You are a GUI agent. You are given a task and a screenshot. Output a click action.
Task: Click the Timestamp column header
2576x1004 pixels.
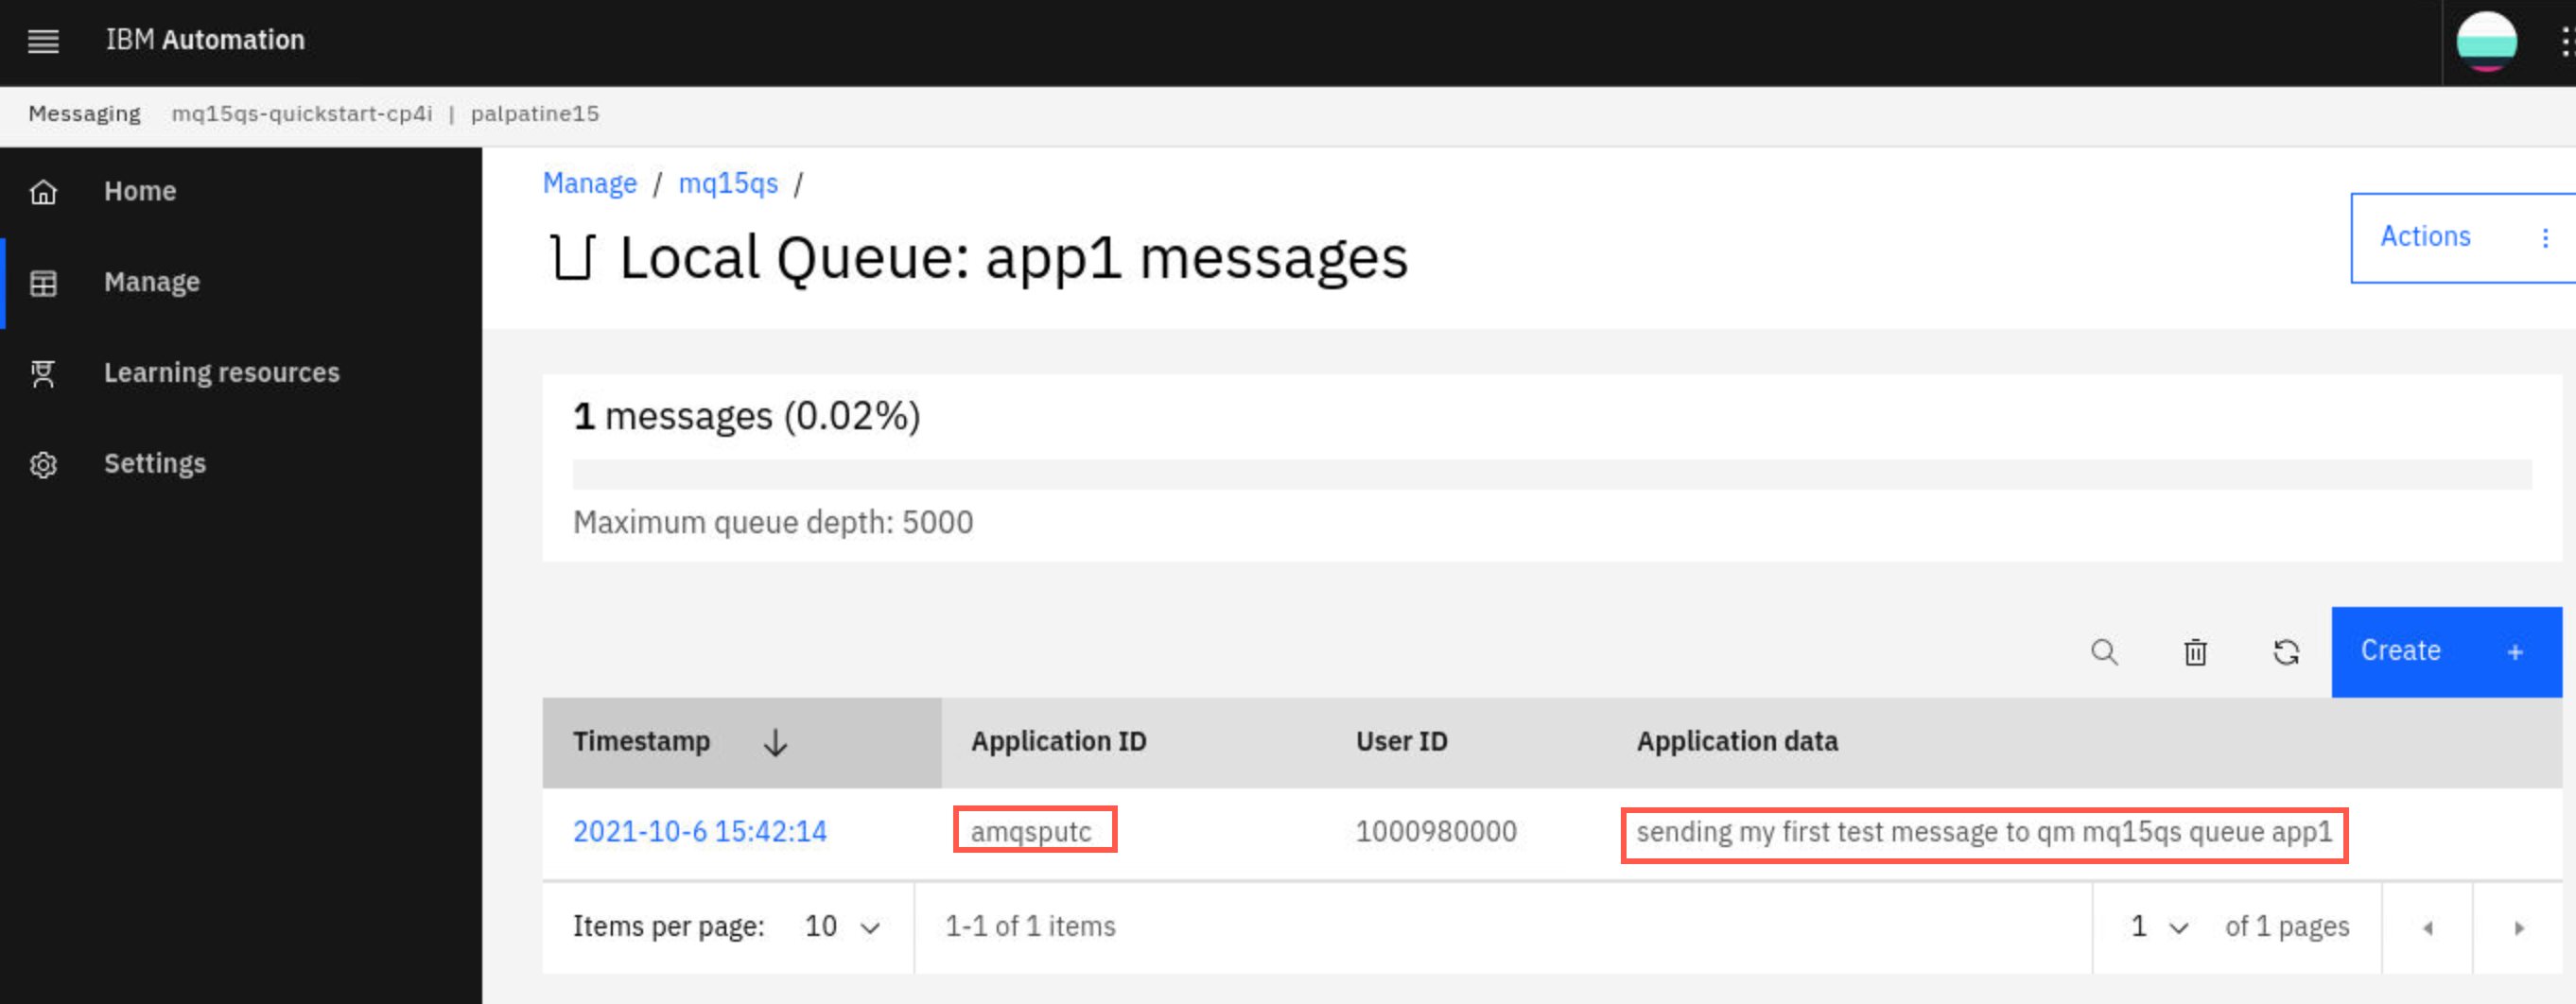coord(741,742)
